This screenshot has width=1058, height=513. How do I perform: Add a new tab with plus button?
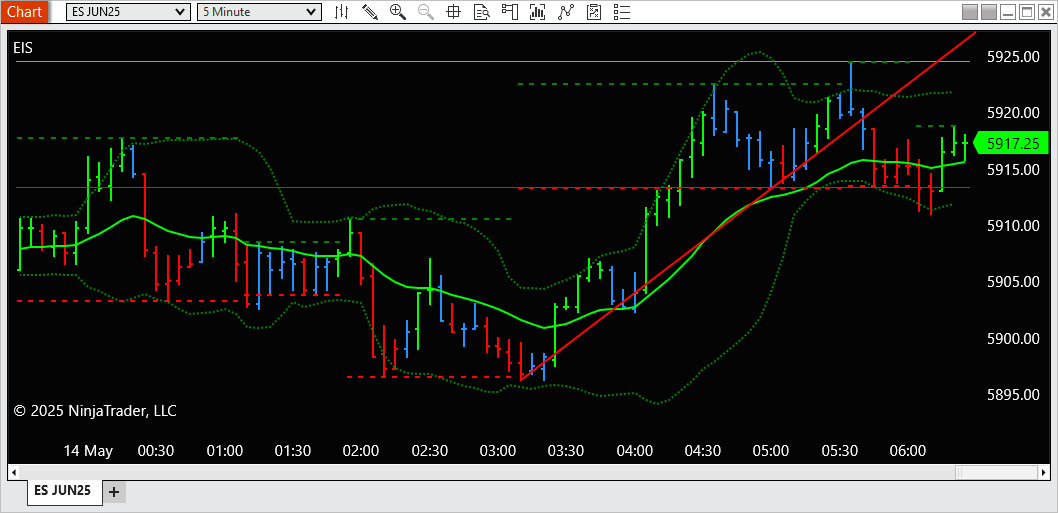pos(114,492)
